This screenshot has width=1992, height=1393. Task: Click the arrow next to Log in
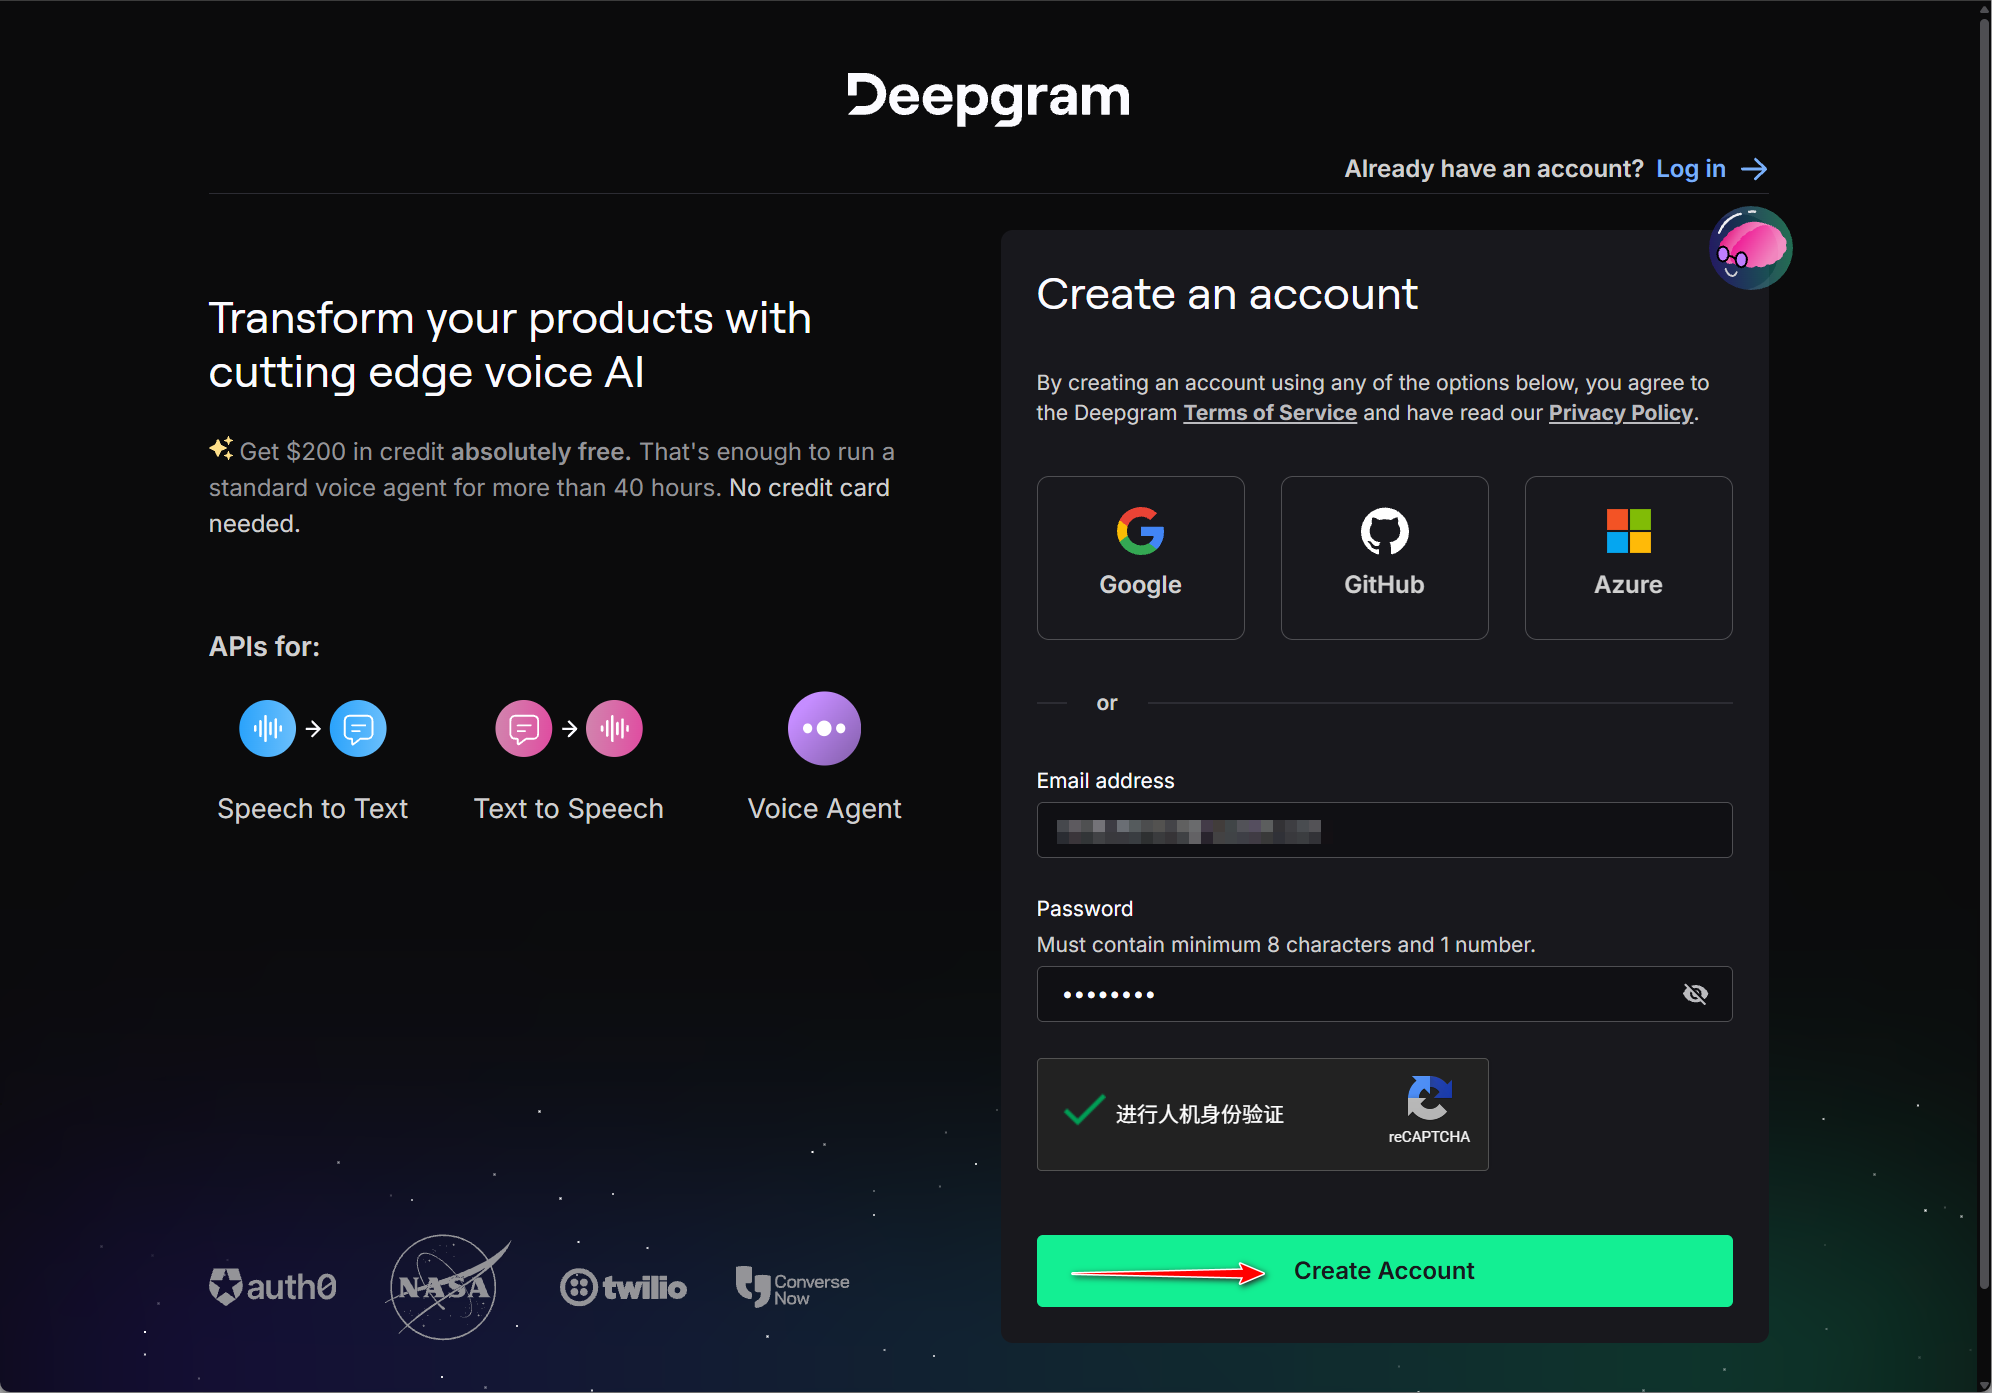(1754, 169)
